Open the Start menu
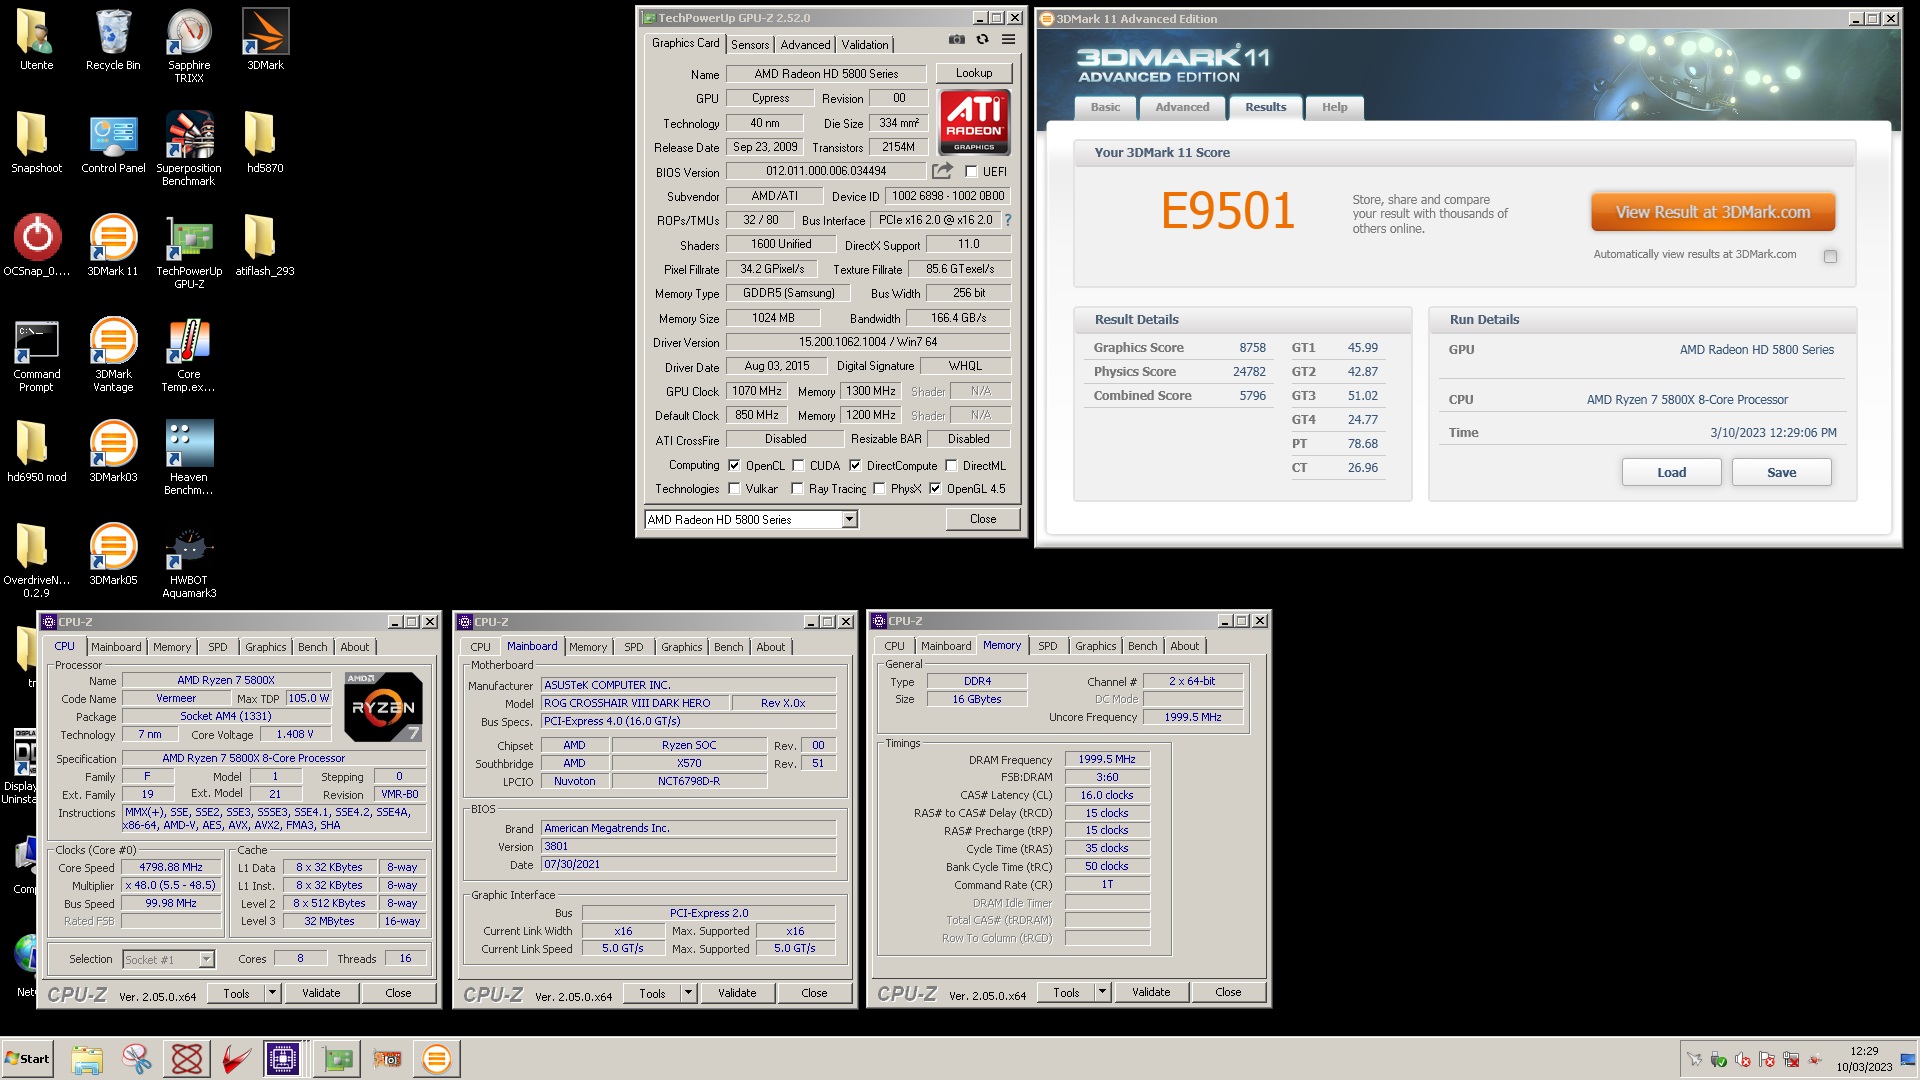The height and width of the screenshot is (1080, 1920). click(28, 1058)
